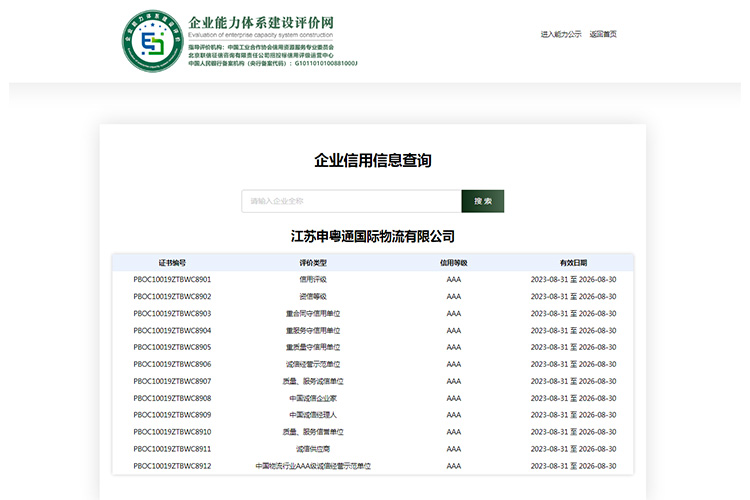Click the validity date in row PBOC10019ZTBWC8909
Viewport: 750px width, 500px height.
[x=573, y=415]
